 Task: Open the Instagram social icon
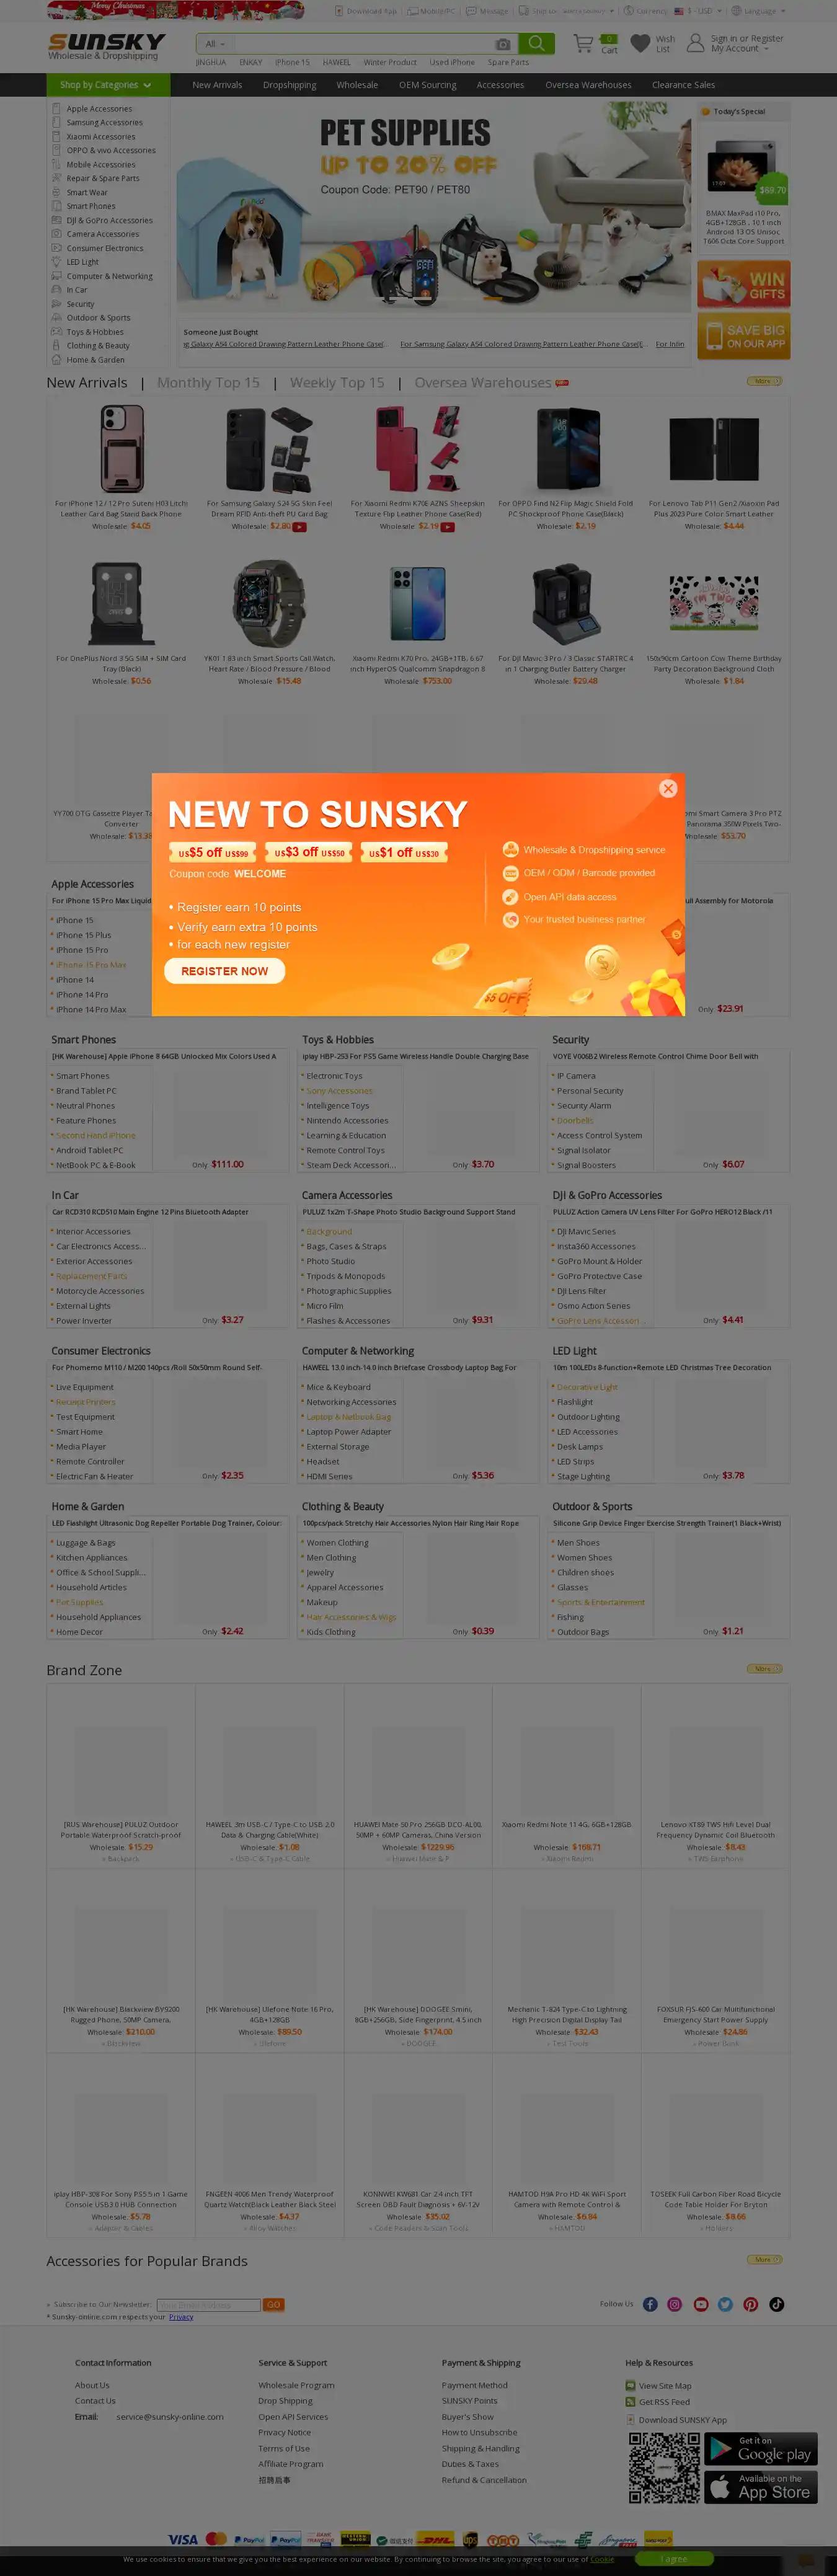point(675,2304)
